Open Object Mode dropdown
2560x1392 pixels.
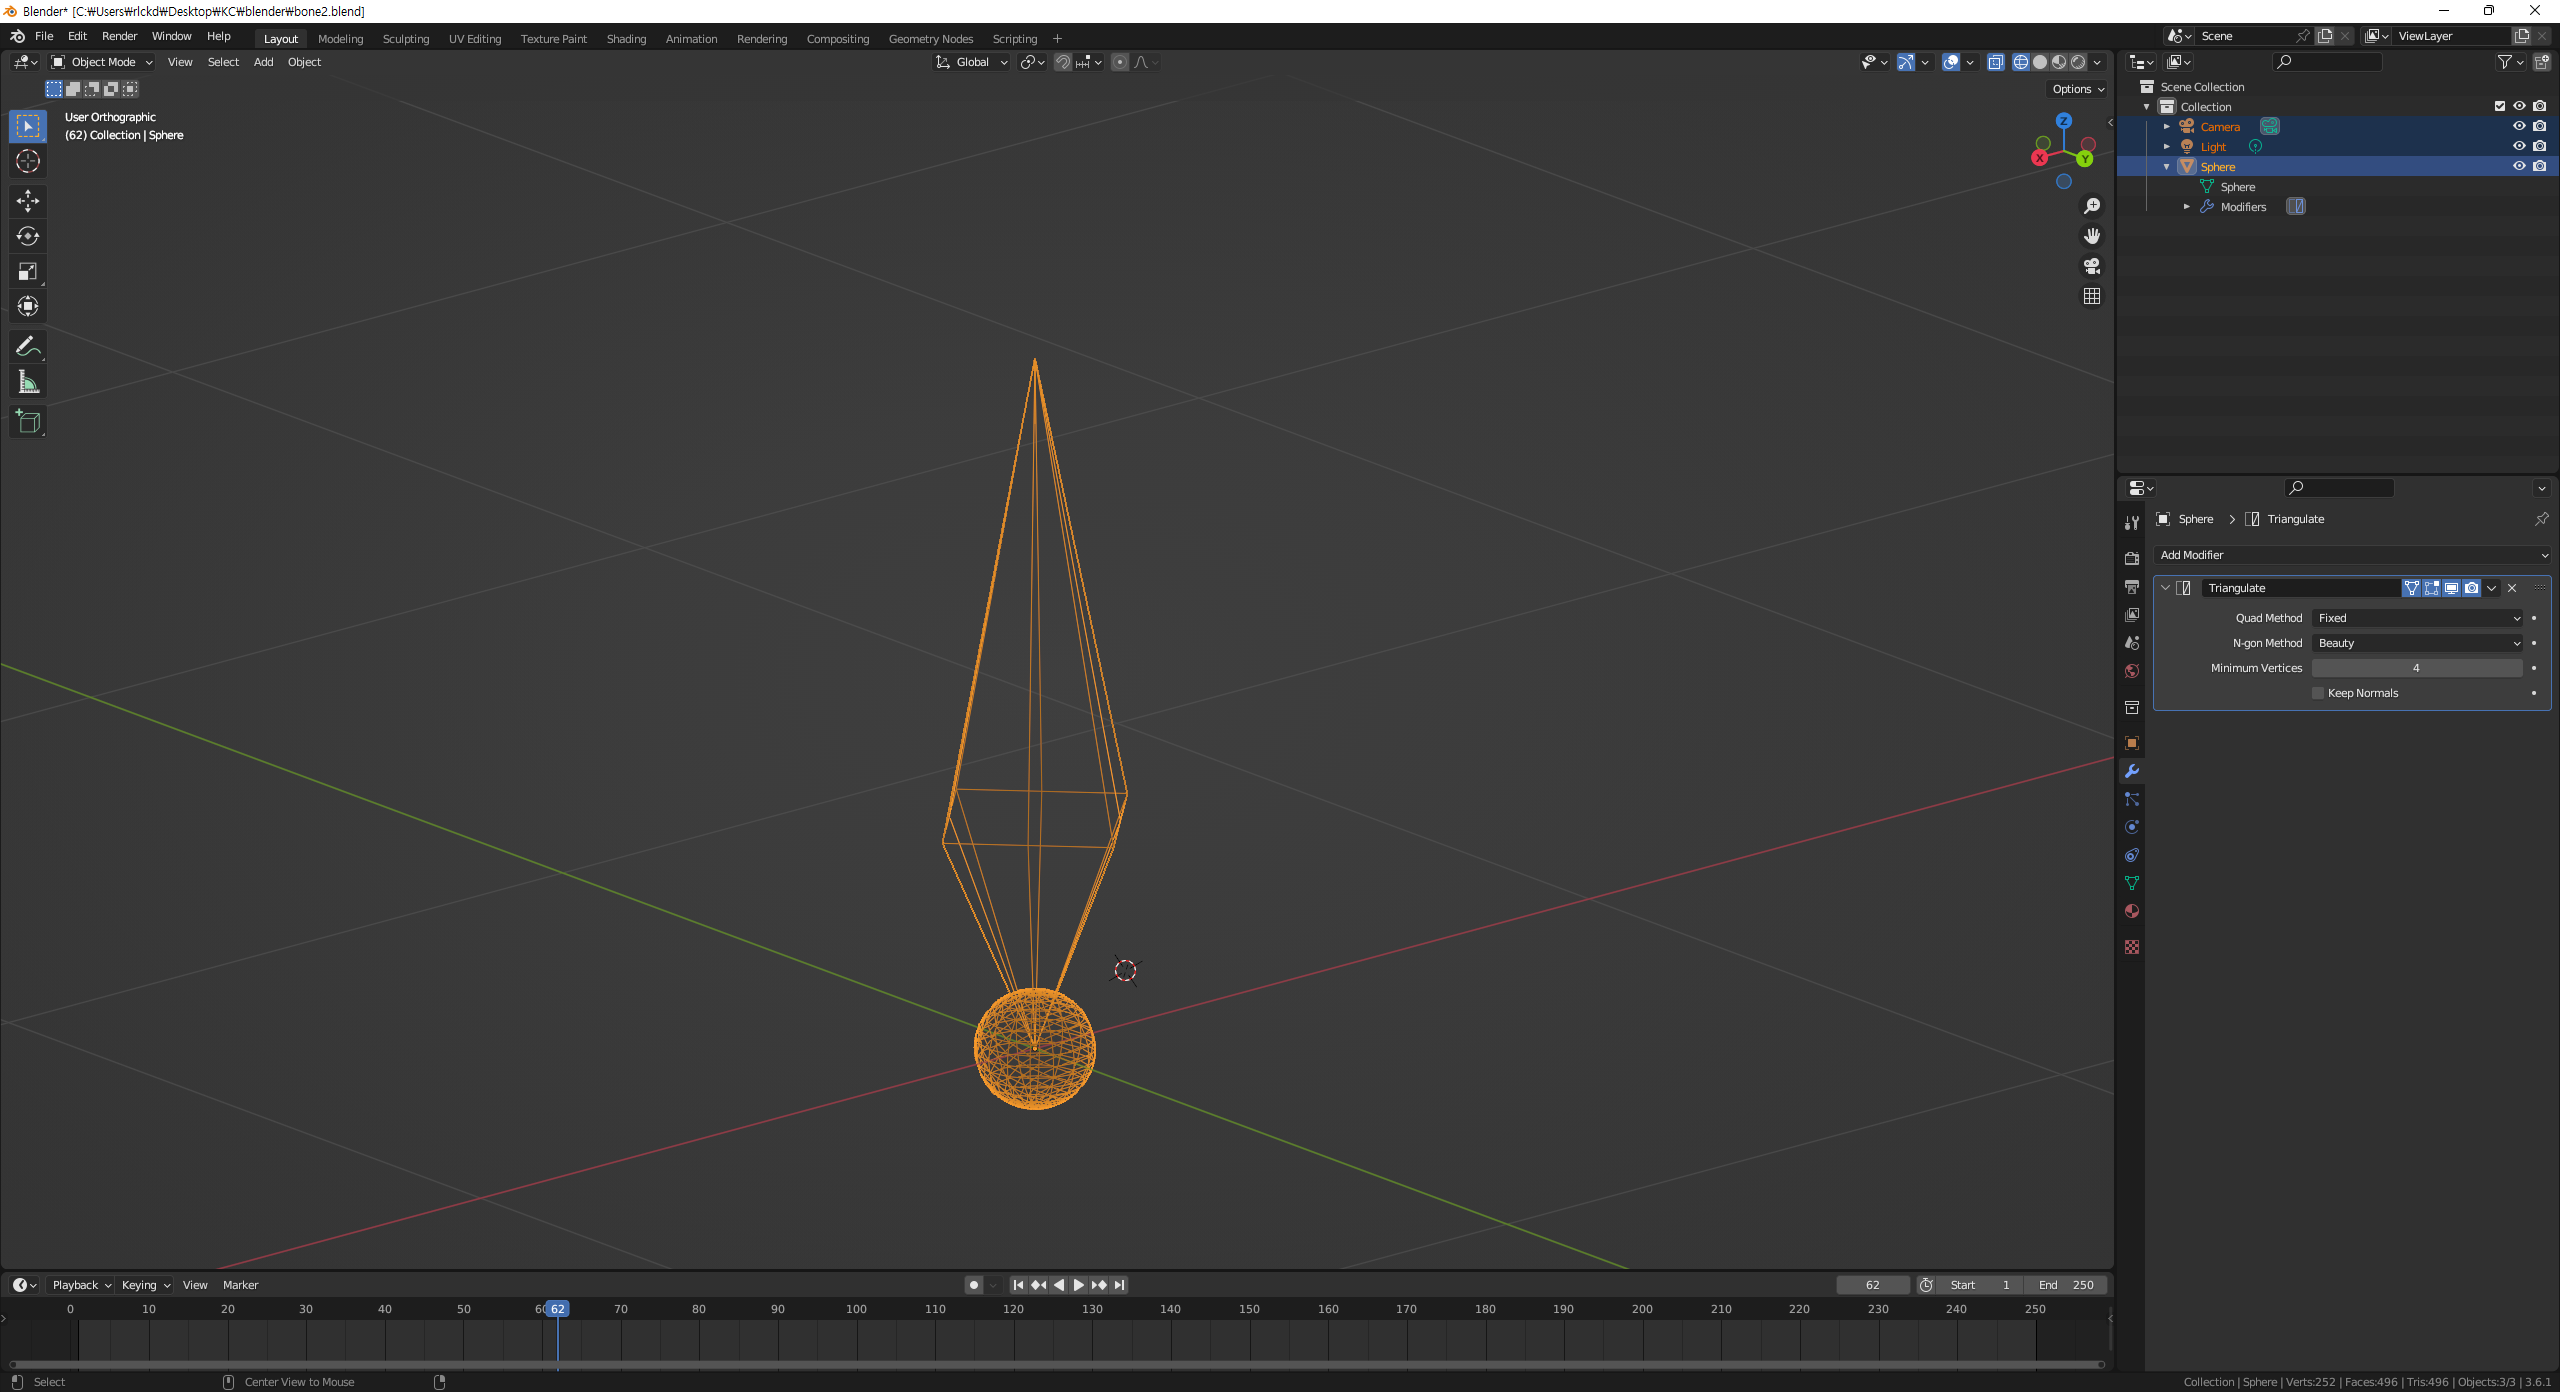102,62
